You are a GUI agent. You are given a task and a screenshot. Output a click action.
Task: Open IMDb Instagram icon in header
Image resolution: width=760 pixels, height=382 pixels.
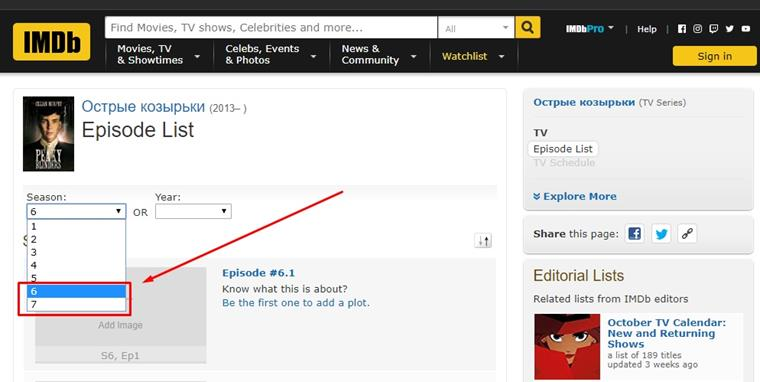pos(697,29)
